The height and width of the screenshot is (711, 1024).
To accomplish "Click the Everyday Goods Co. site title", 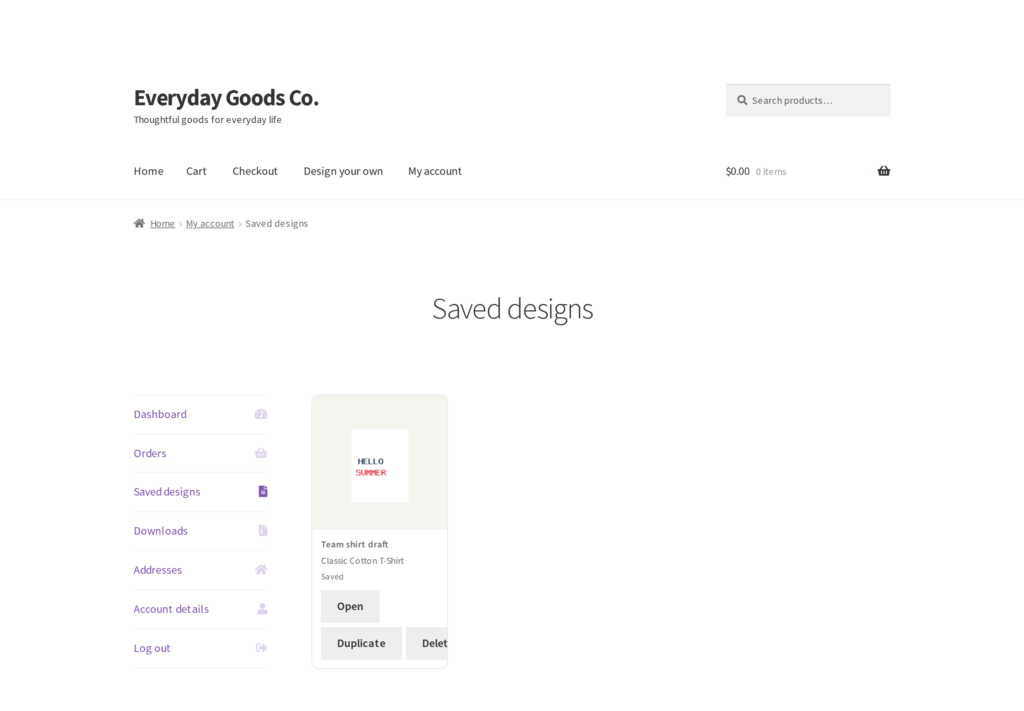I will coord(226,98).
